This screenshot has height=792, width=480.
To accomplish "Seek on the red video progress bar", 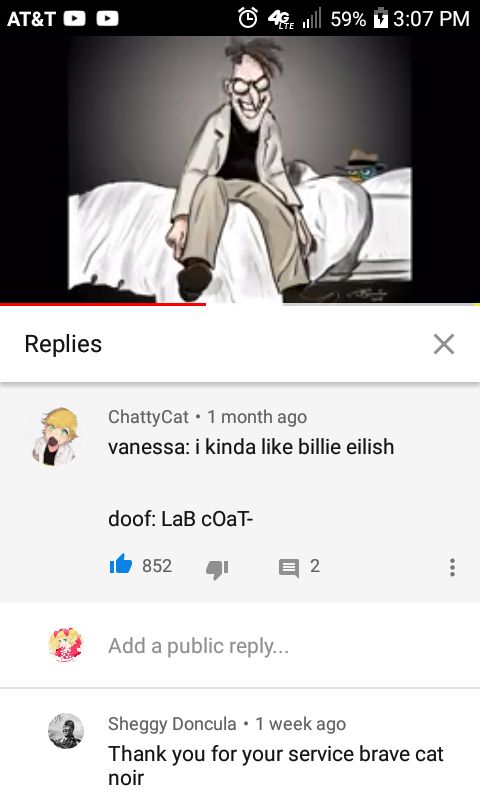I will click(103, 304).
